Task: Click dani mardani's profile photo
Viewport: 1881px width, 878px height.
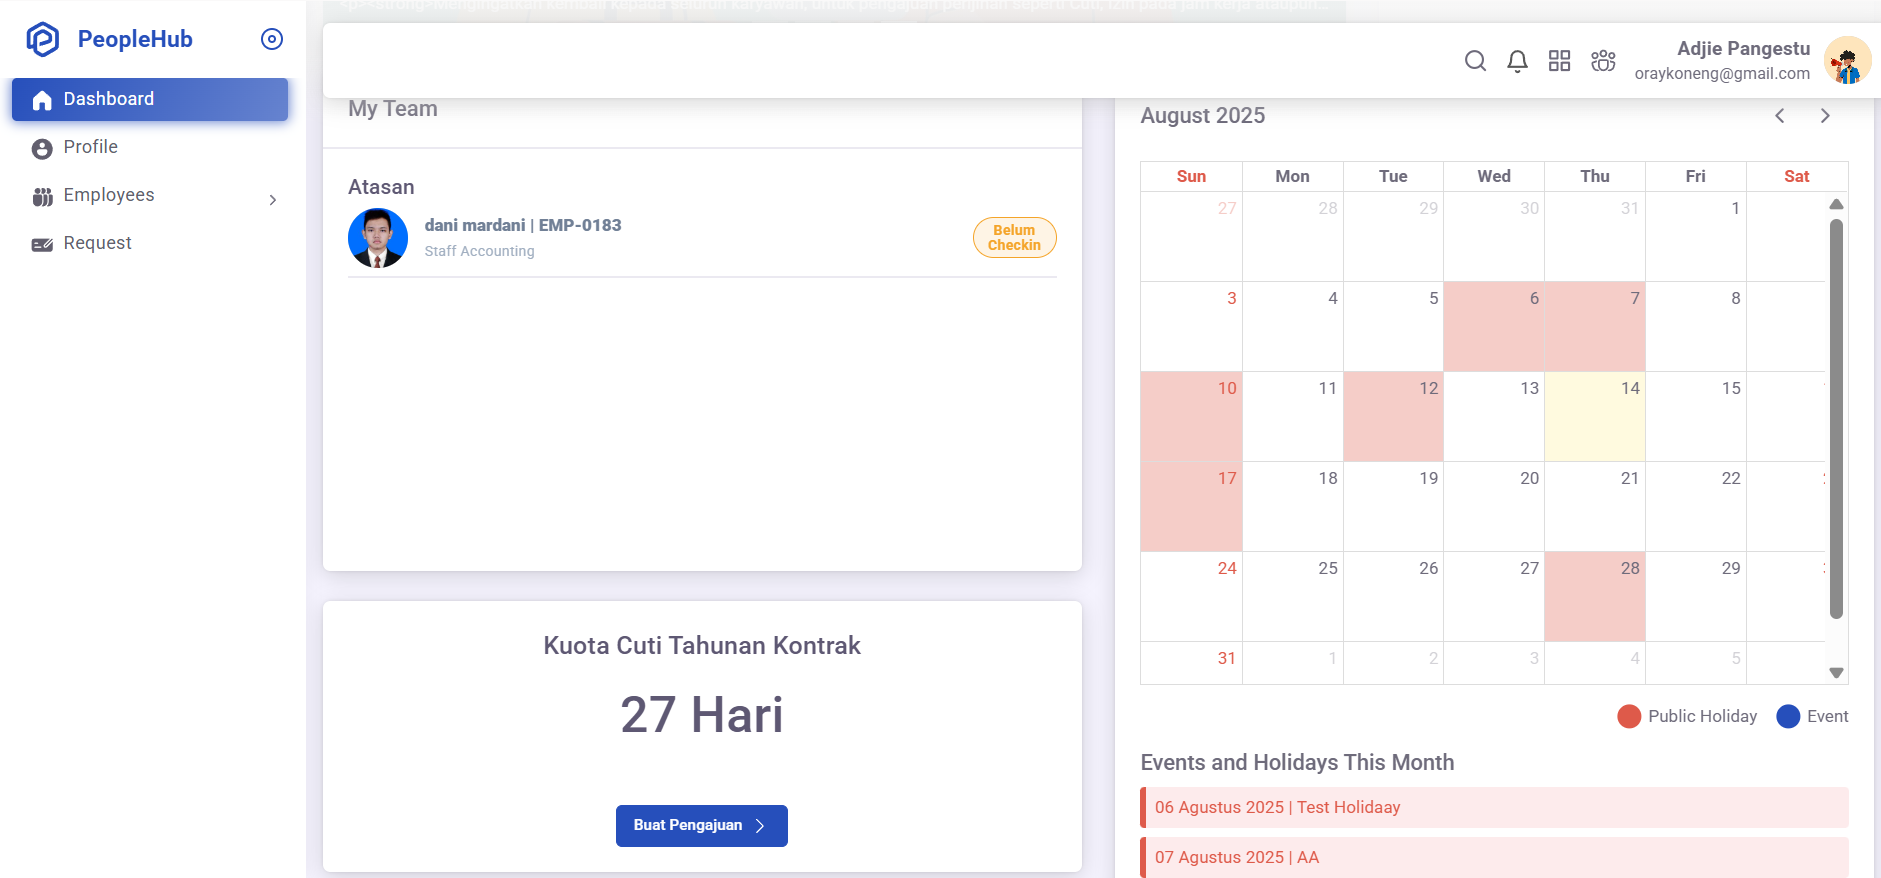Action: tap(378, 238)
